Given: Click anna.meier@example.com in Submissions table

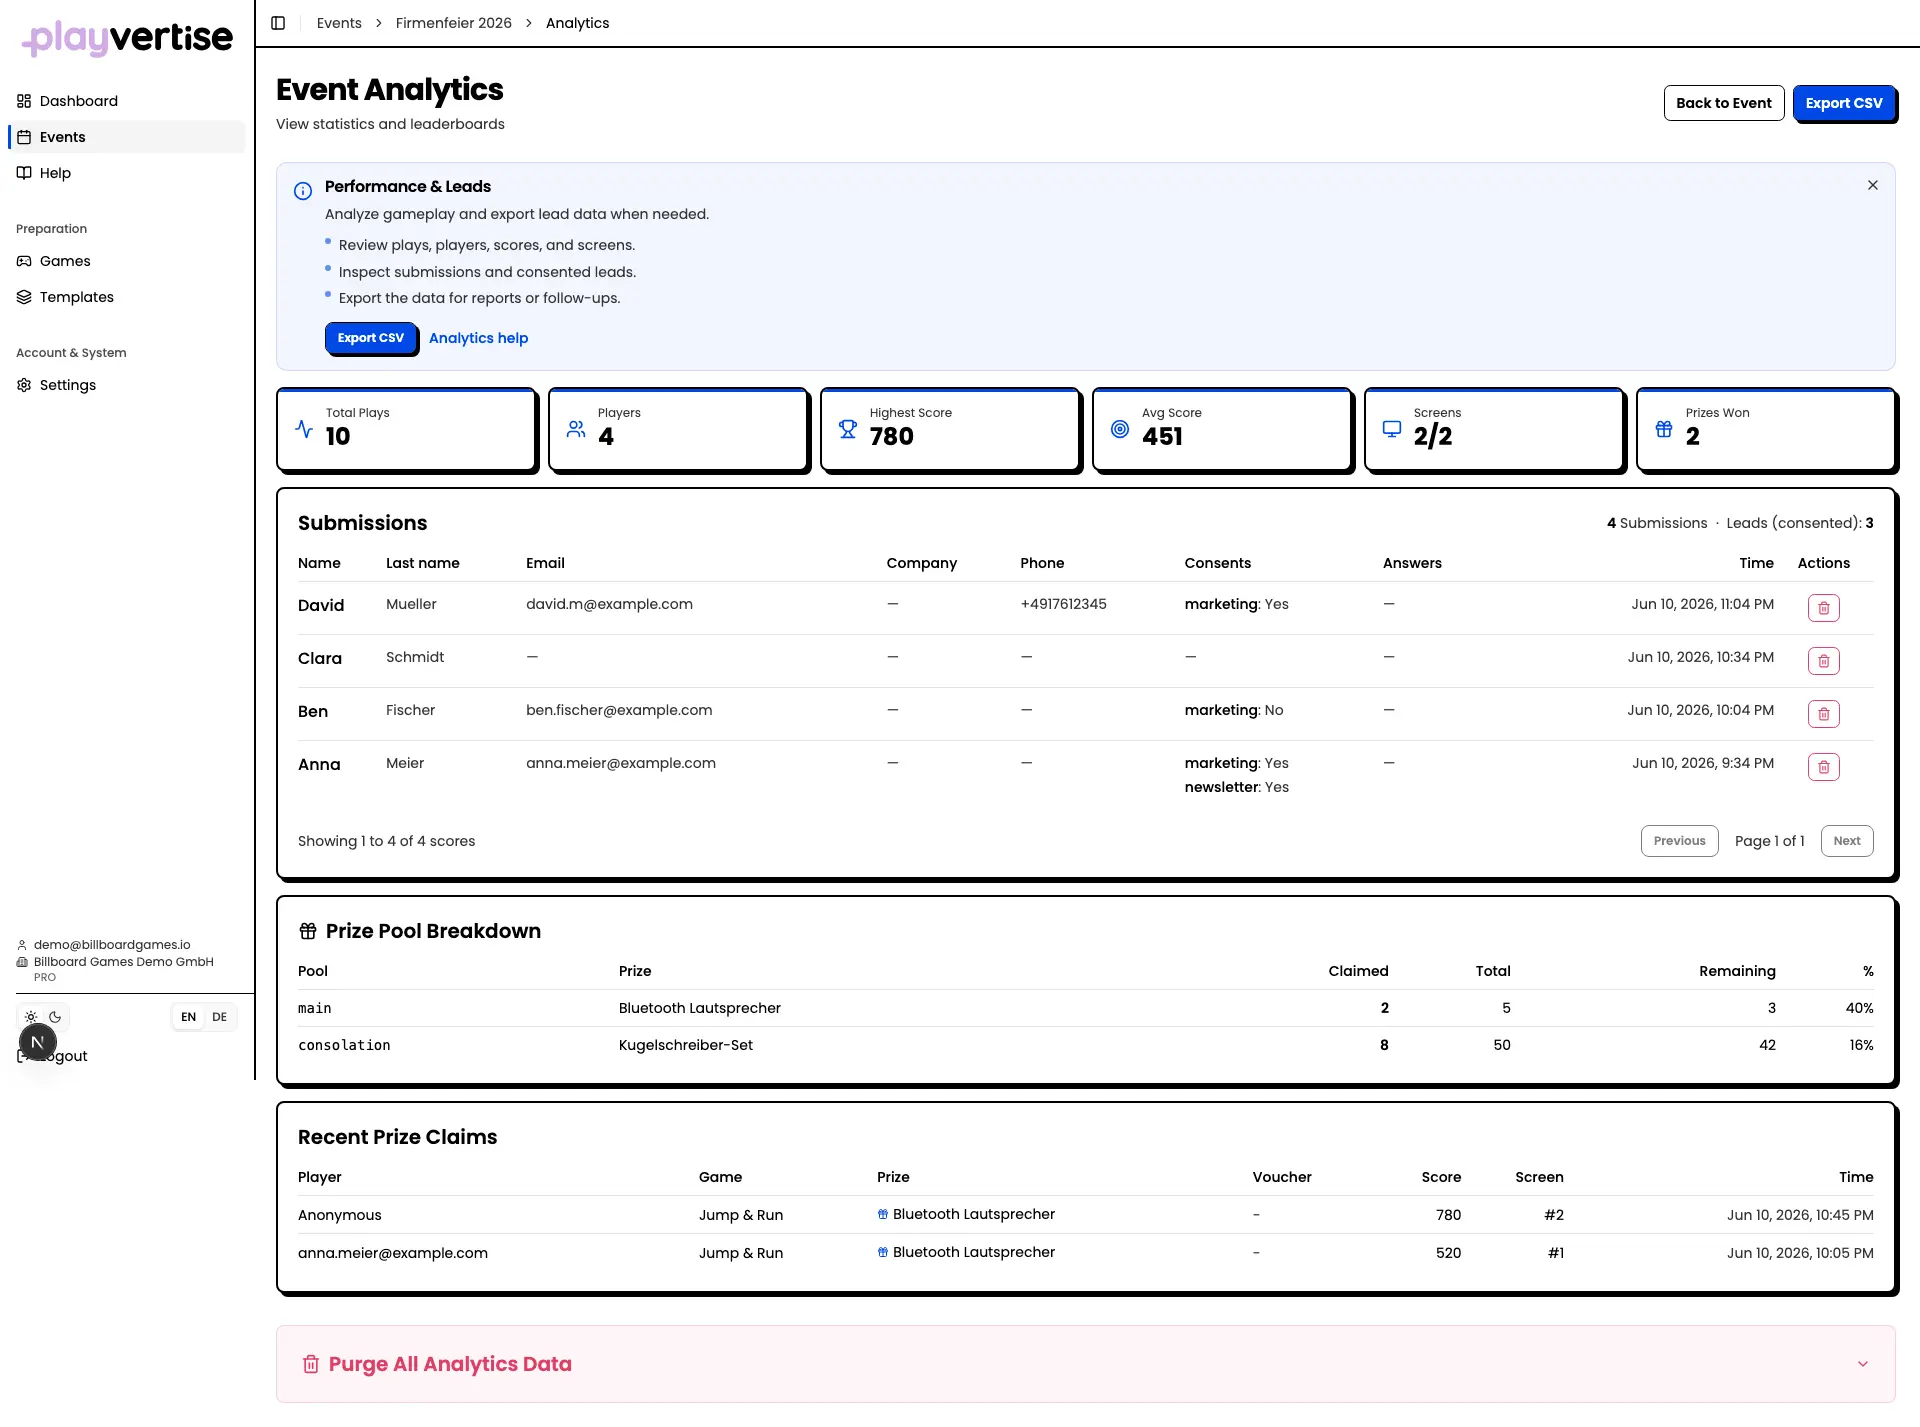Looking at the screenshot, I should [x=621, y=763].
